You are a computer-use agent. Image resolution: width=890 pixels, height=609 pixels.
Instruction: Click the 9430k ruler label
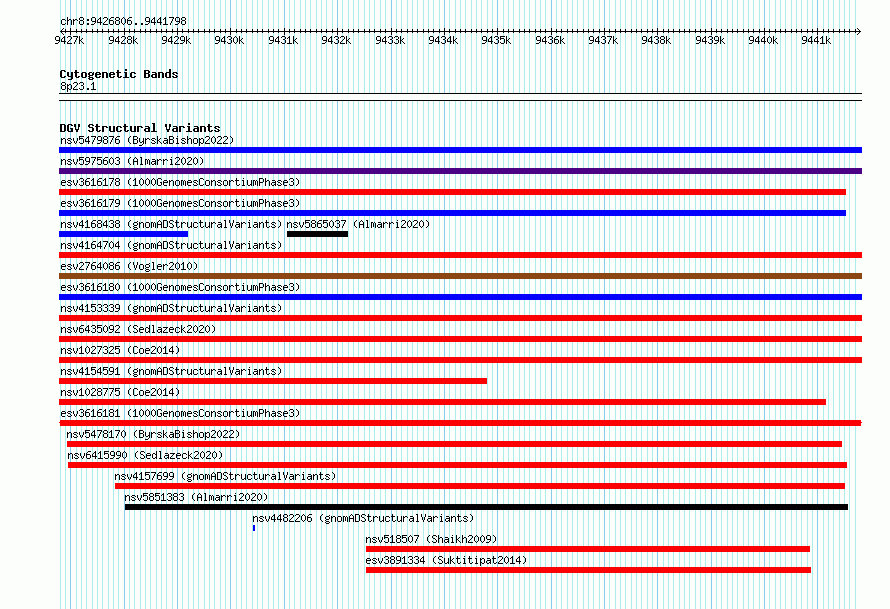229,40
